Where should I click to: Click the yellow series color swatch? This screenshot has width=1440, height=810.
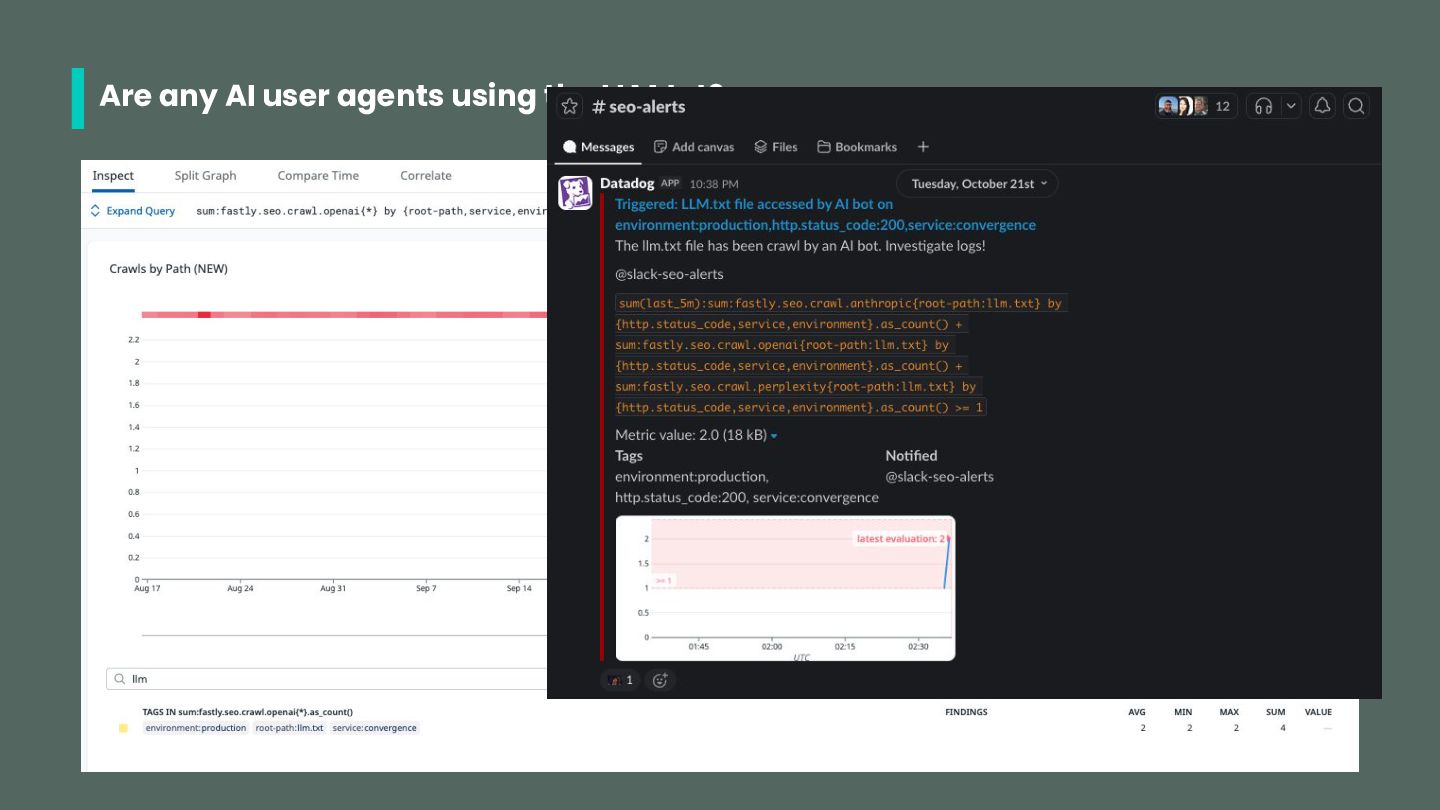tap(123, 728)
